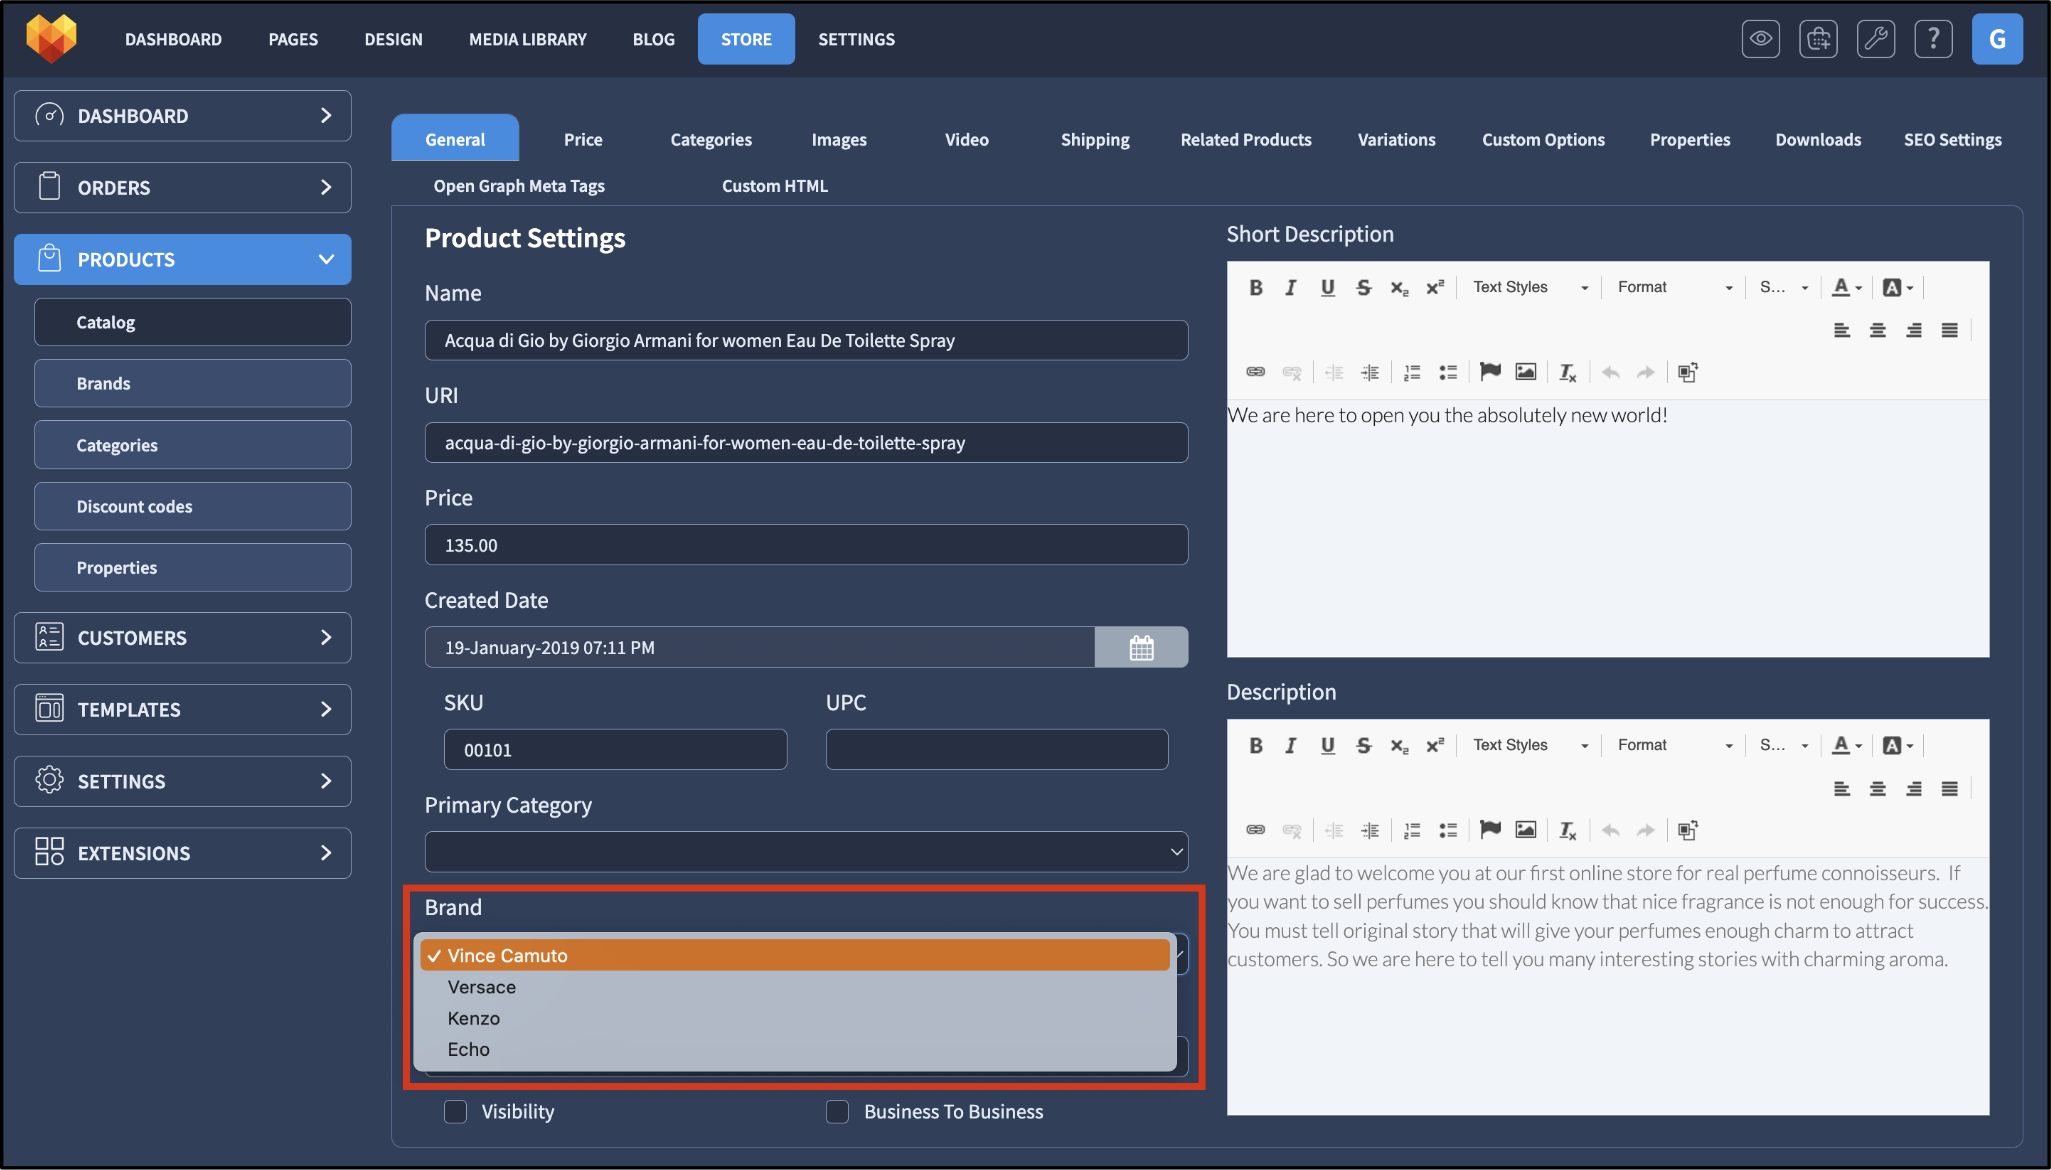
Task: Toggle Bold in Description editor
Action: pyautogui.click(x=1256, y=746)
